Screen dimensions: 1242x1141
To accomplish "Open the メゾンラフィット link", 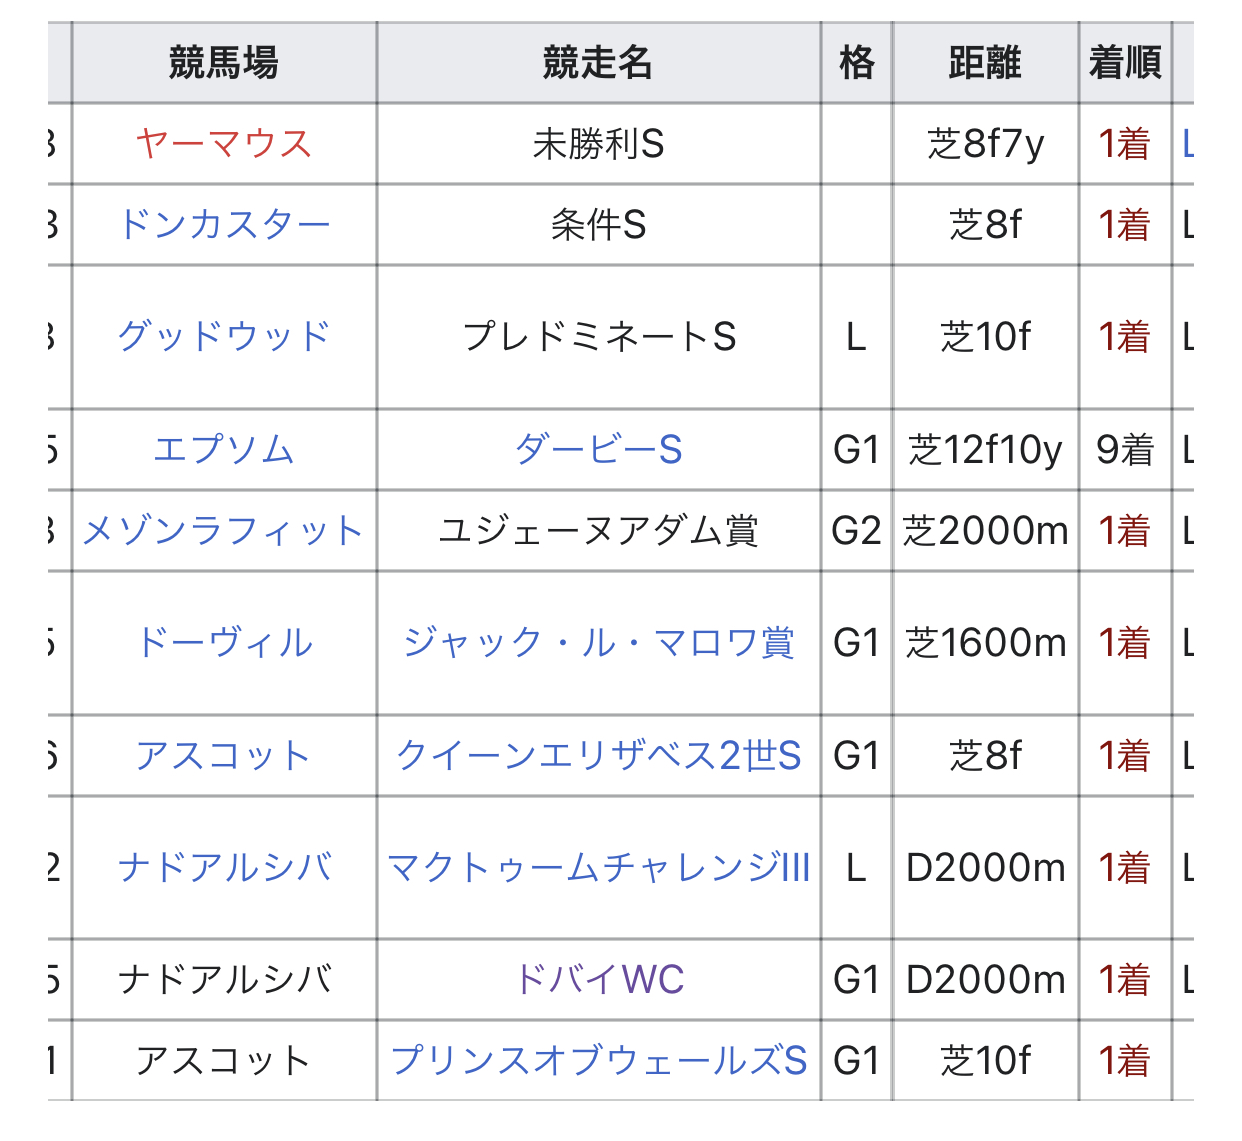I will pyautogui.click(x=223, y=531).
